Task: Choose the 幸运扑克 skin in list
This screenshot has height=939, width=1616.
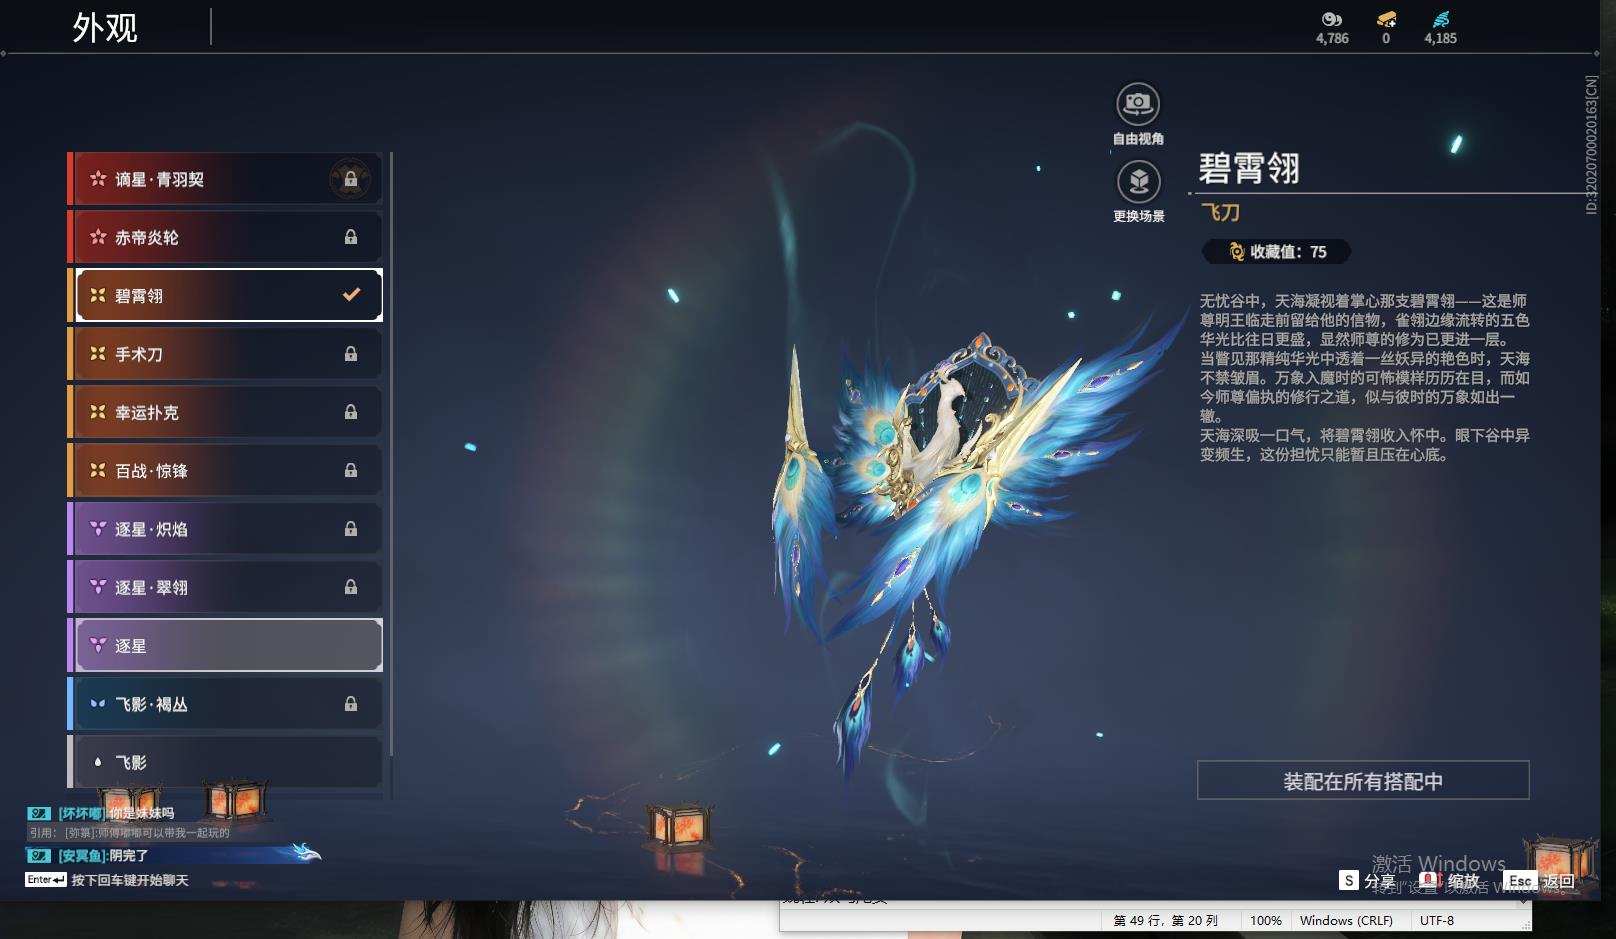Action: tap(225, 412)
